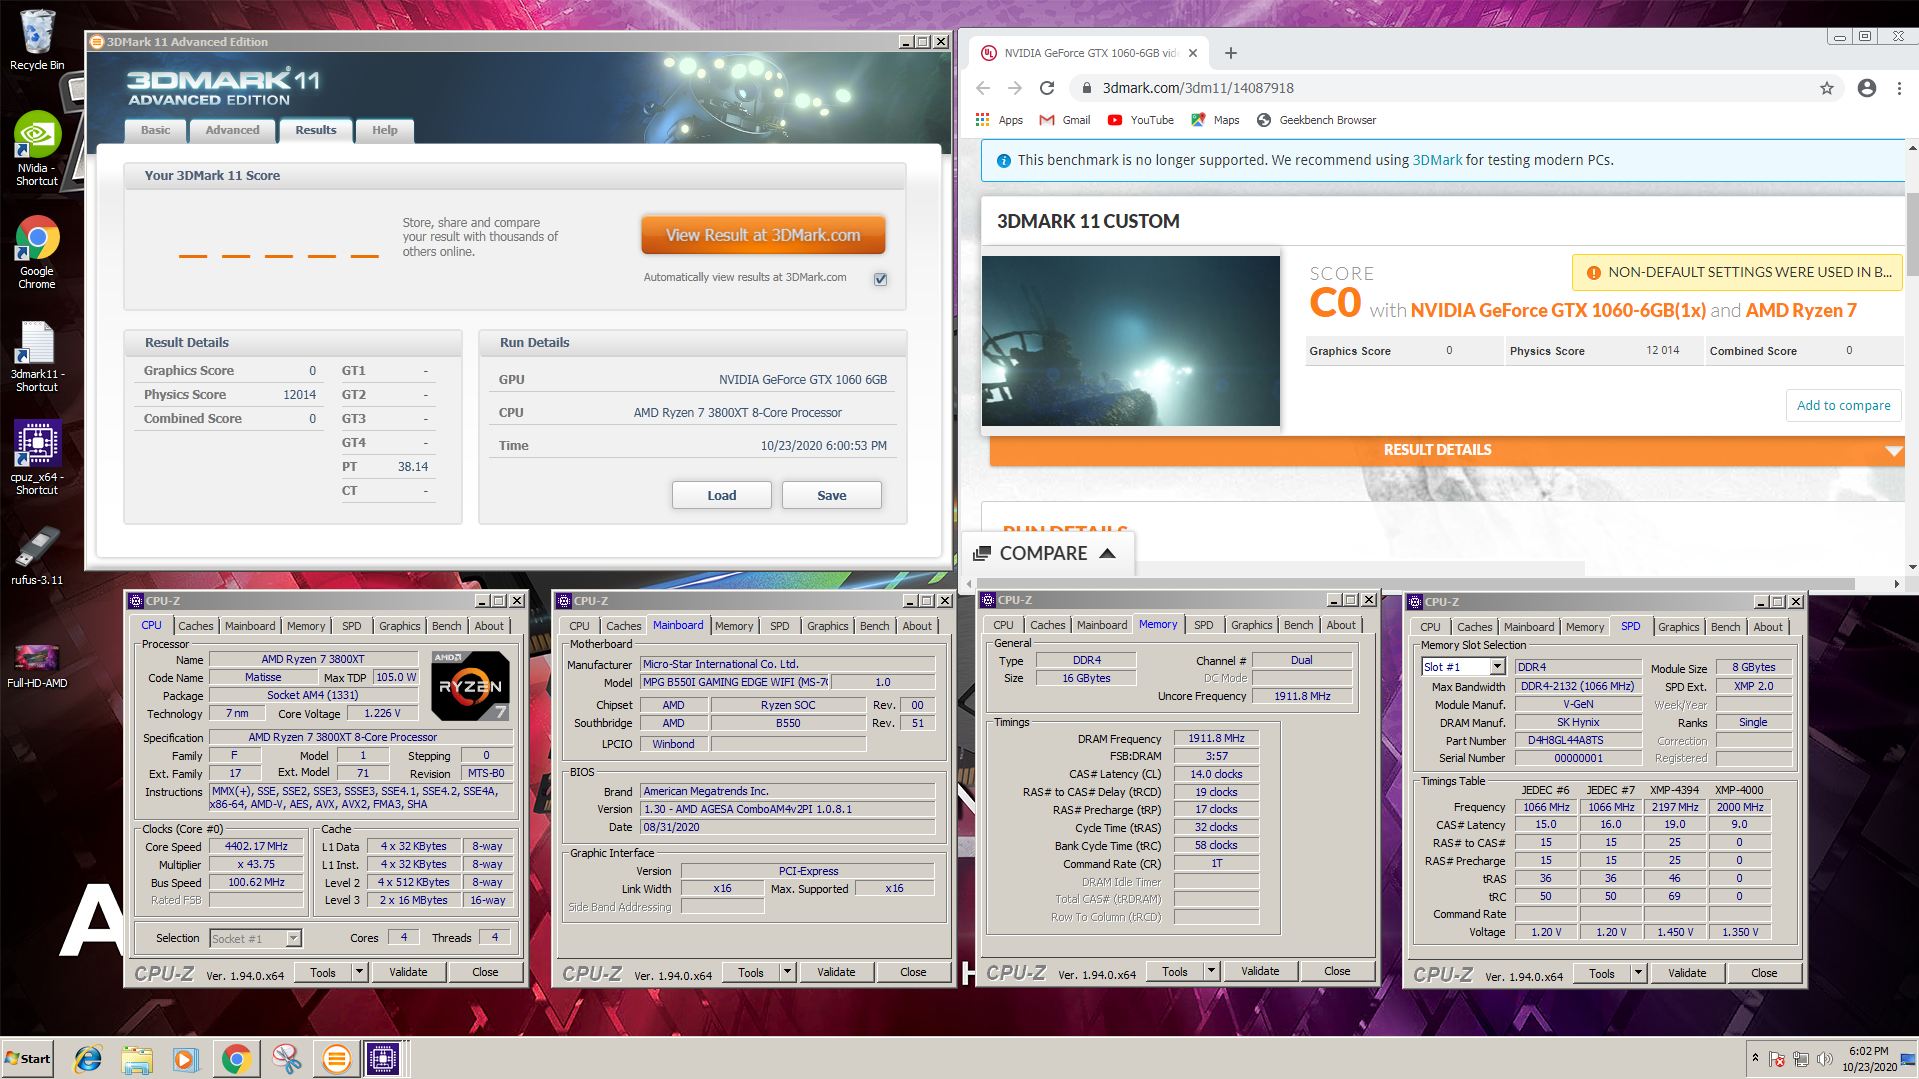This screenshot has width=1919, height=1079.
Task: Click the Tools button in SPD window
Action: point(1602,973)
